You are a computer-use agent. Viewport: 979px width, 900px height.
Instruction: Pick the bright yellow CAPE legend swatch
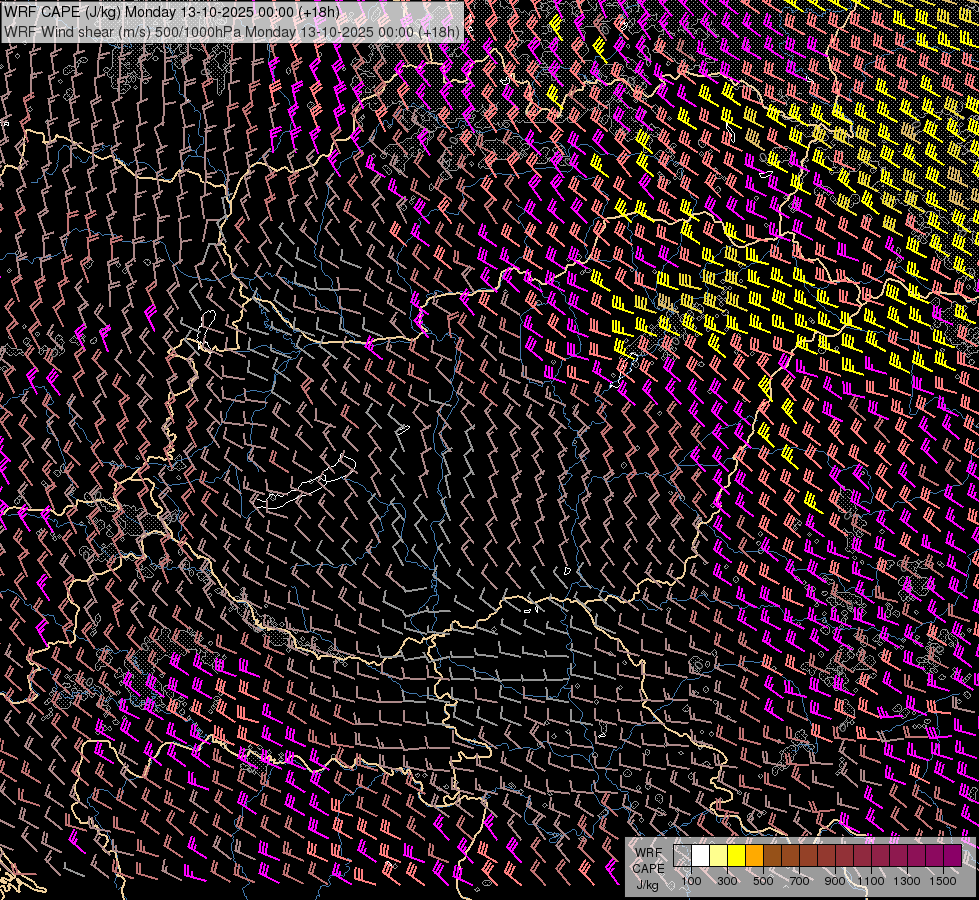(736, 856)
